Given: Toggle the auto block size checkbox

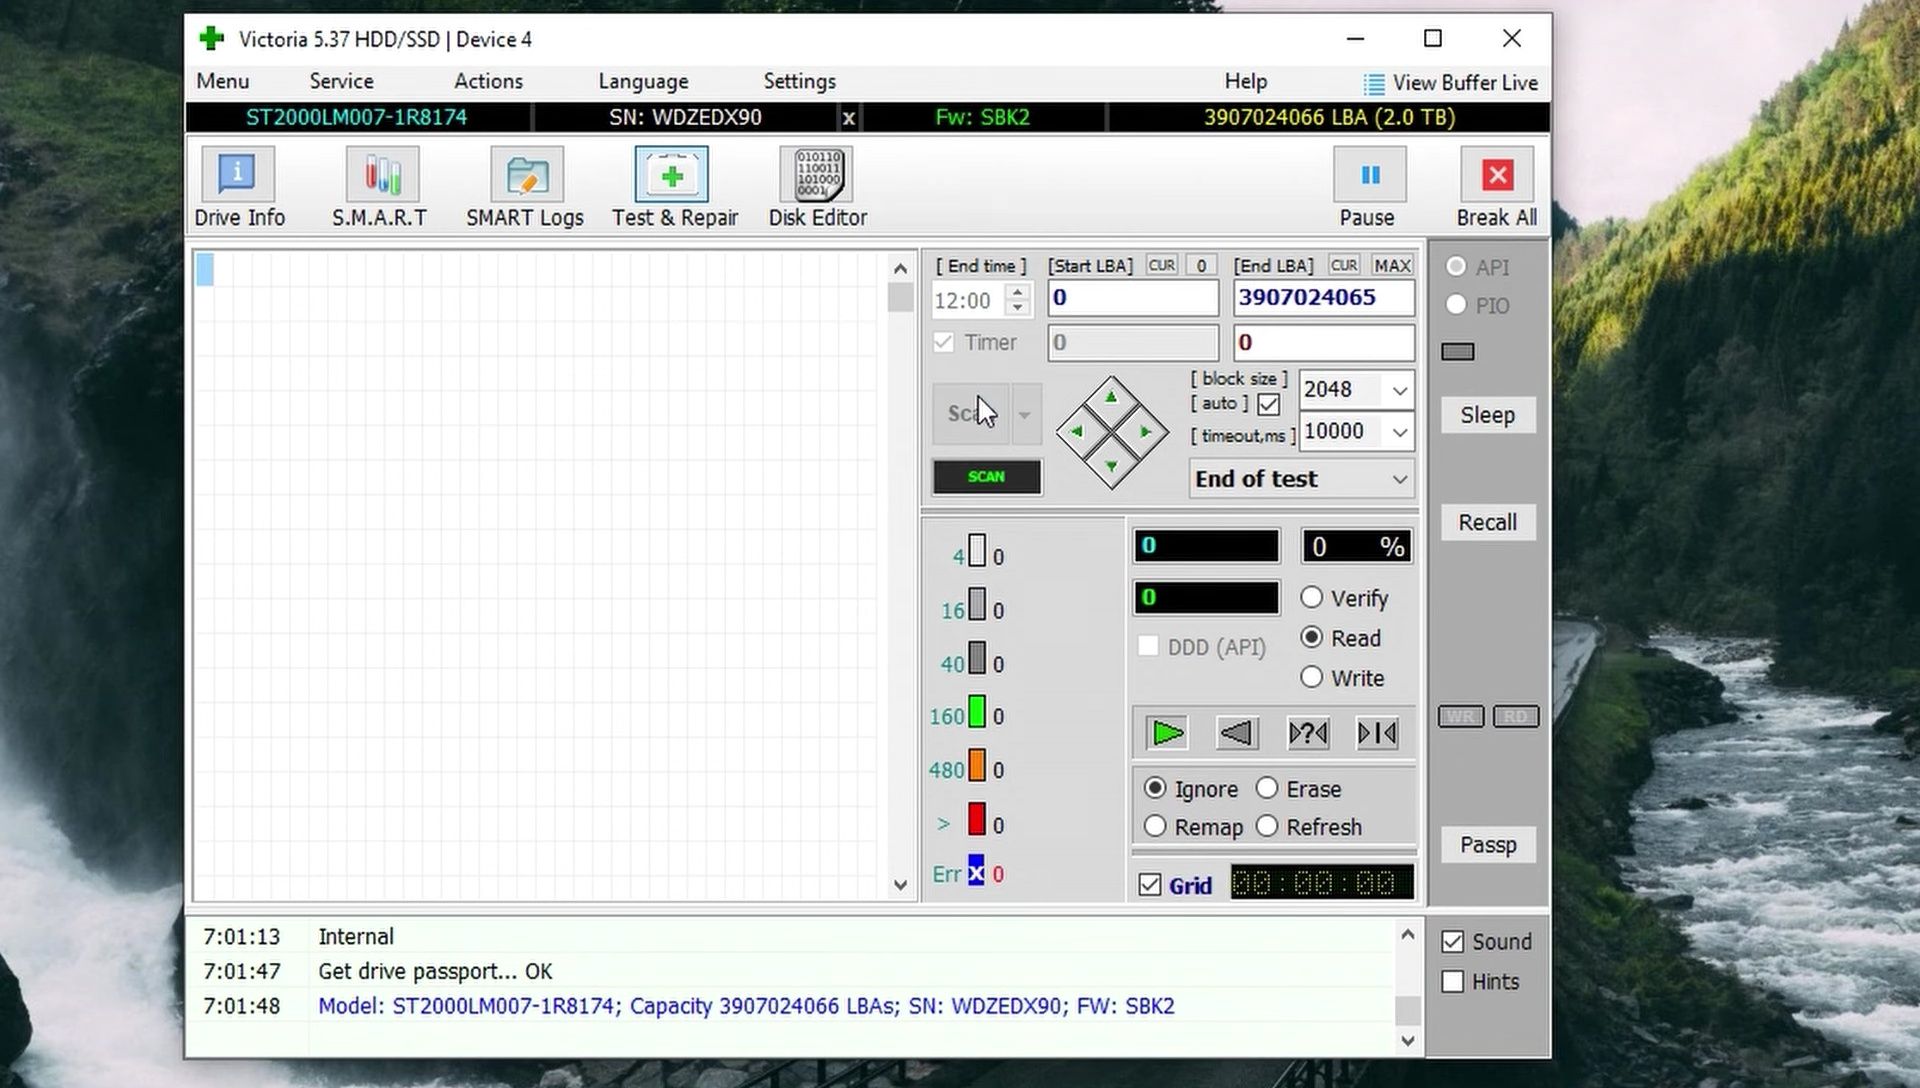Looking at the screenshot, I should (x=1268, y=404).
